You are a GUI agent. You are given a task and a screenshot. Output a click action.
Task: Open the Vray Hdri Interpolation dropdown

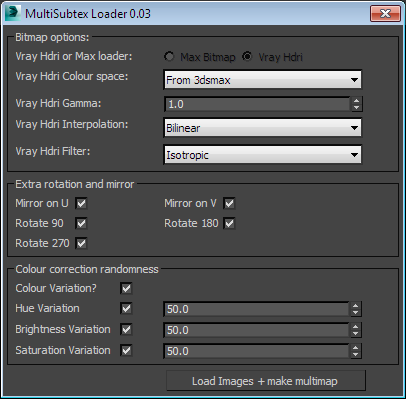point(263,128)
